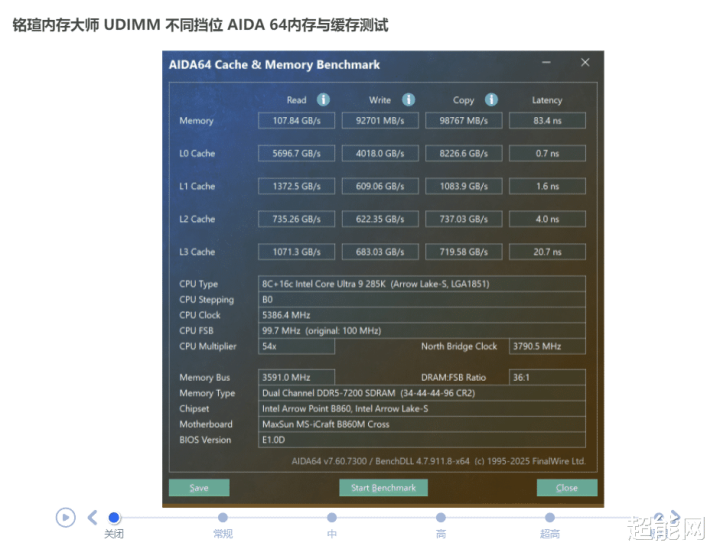Click the Close button in AIDA64
This screenshot has height=559, width=720.
point(567,487)
